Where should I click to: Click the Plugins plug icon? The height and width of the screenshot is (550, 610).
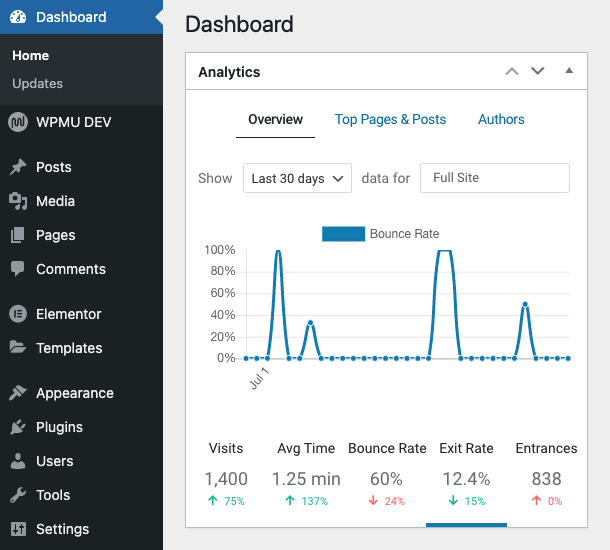[x=17, y=427]
